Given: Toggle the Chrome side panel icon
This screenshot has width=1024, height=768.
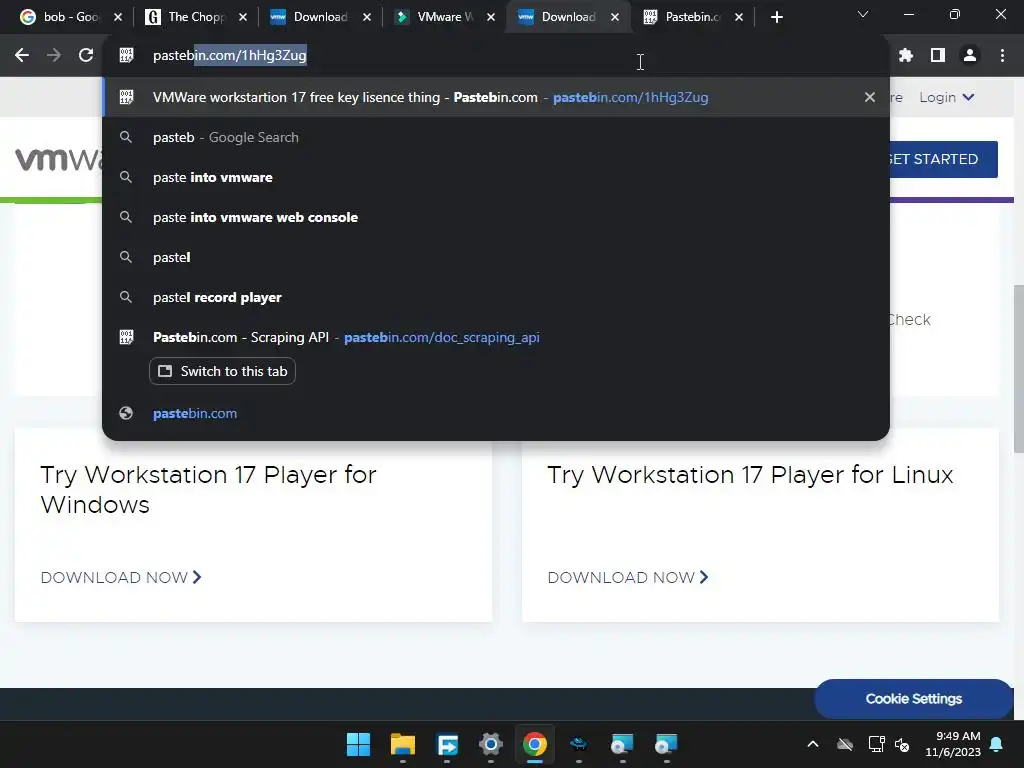Looking at the screenshot, I should click(938, 56).
